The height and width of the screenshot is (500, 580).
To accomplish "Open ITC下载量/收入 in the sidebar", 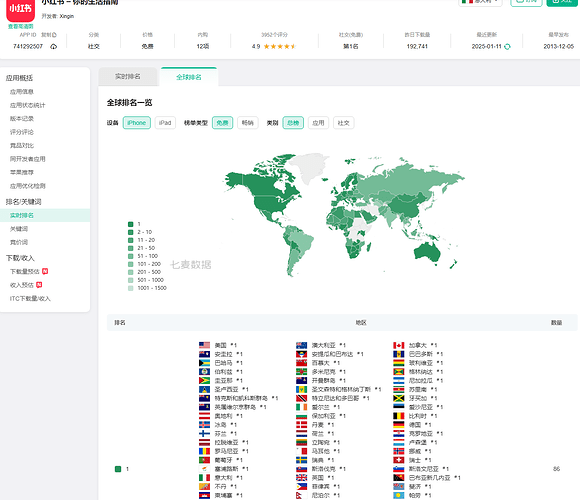I will tap(30, 298).
